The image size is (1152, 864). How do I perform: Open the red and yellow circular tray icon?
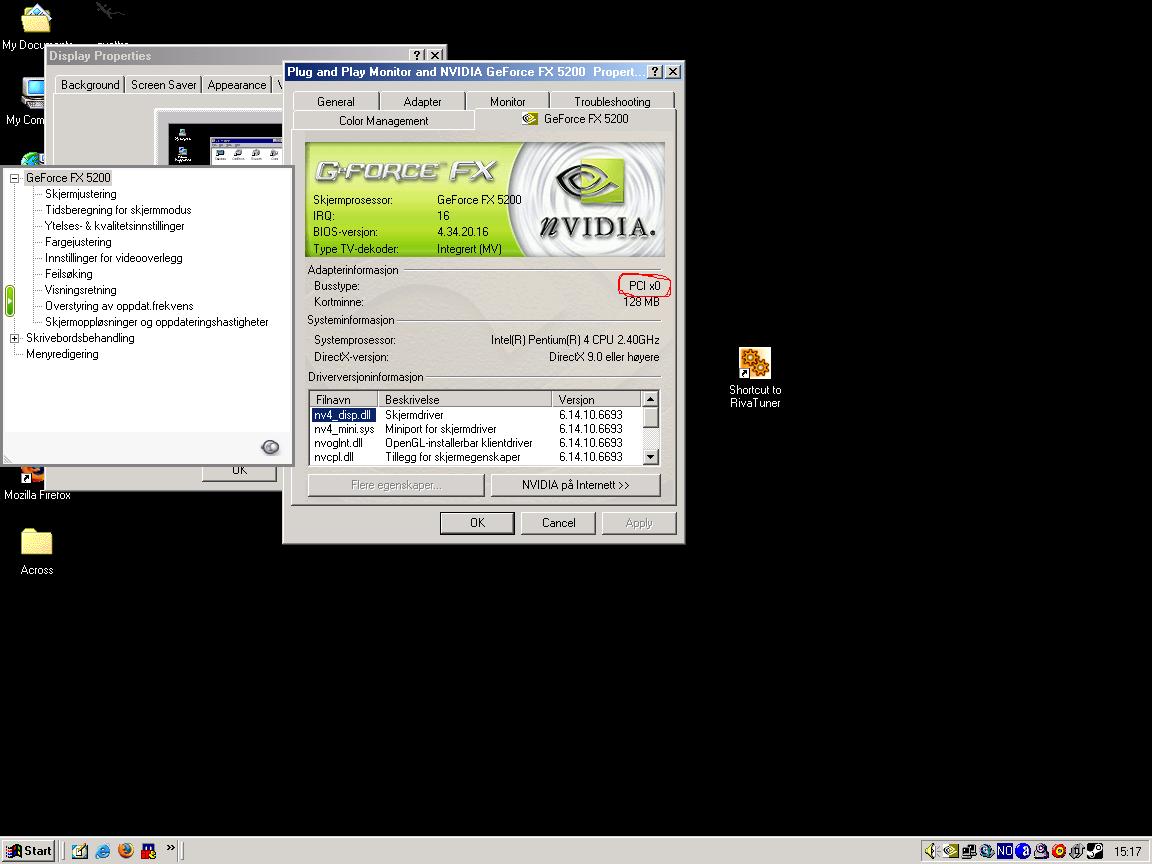[x=1059, y=851]
